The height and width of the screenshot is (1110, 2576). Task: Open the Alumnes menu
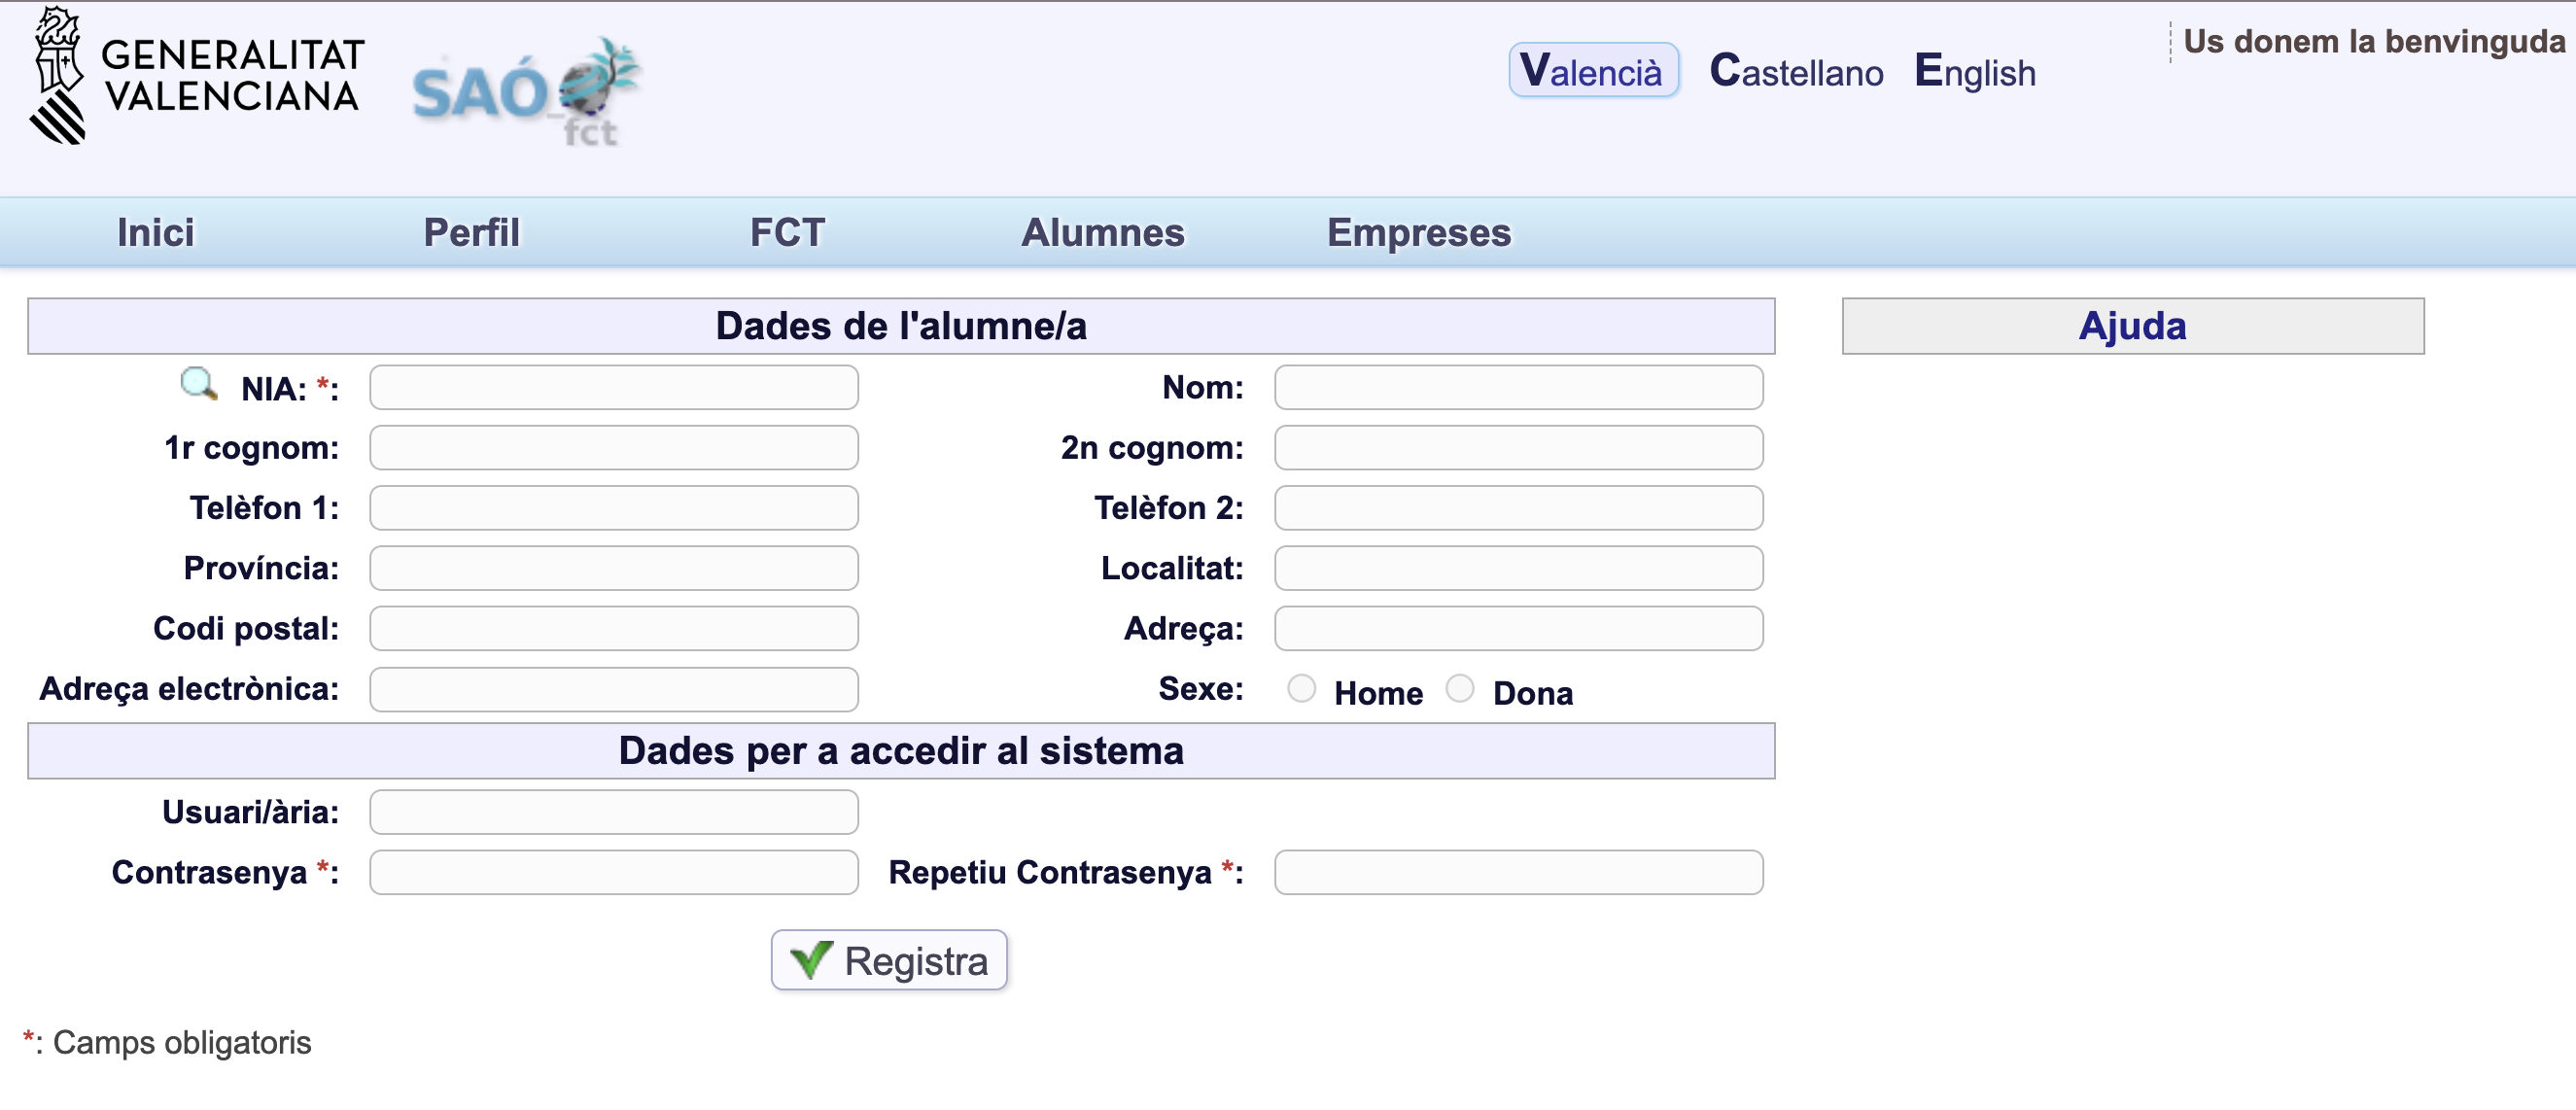[x=1102, y=233]
